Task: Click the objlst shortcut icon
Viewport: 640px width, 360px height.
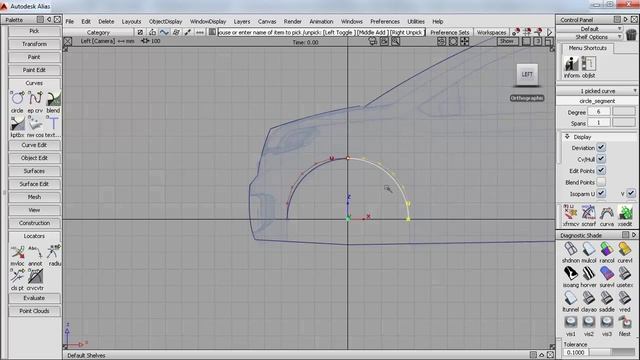Action: click(589, 64)
